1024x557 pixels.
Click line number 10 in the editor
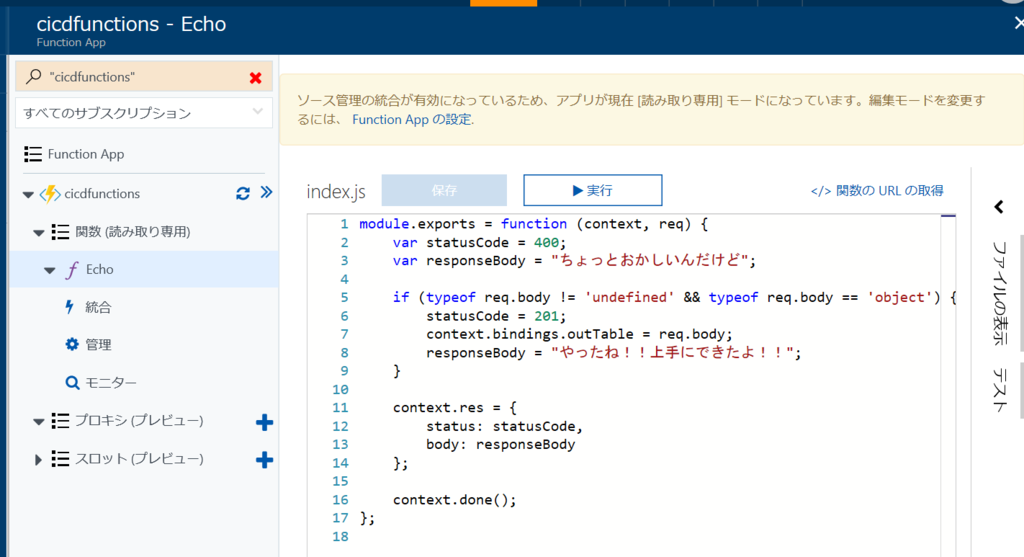click(340, 390)
